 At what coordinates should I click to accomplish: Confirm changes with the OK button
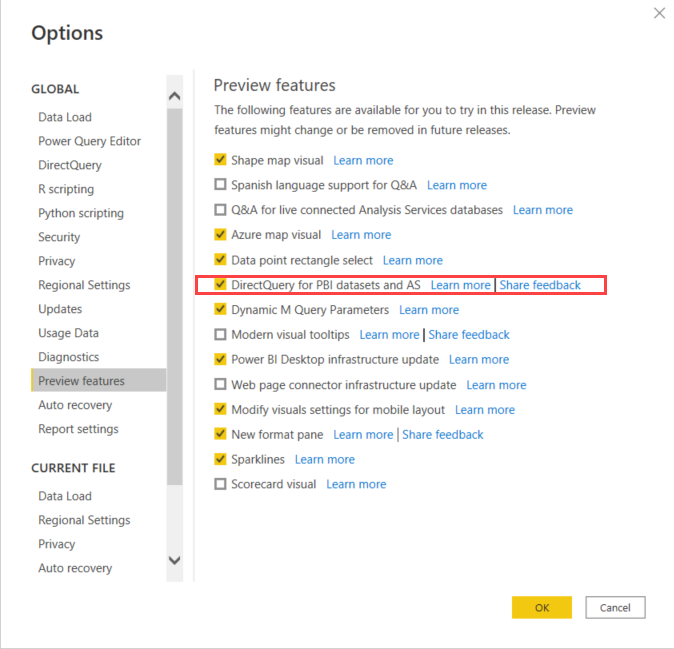542,607
